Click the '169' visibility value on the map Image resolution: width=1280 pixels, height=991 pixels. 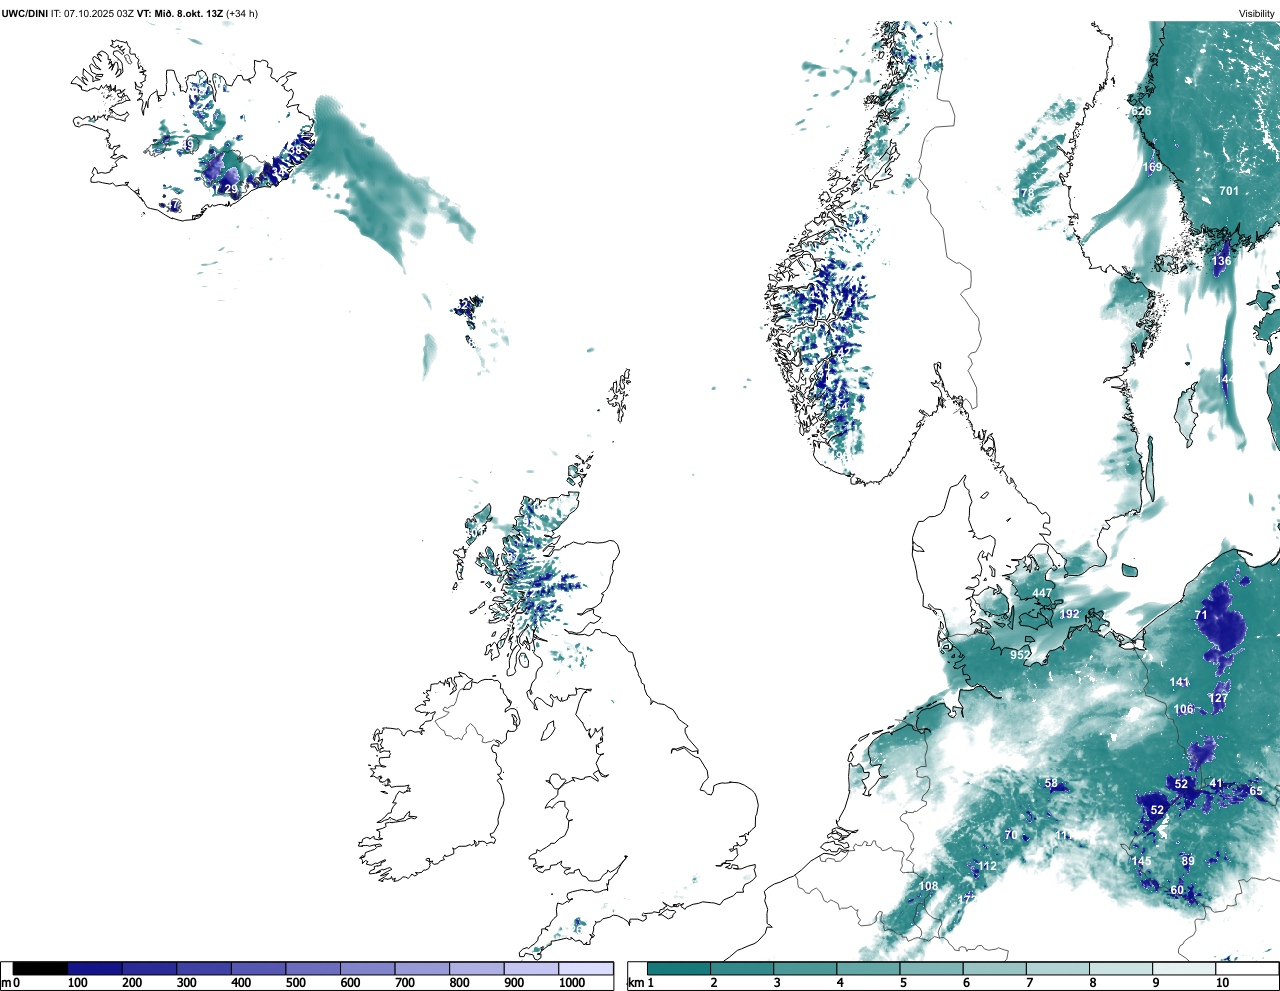pyautogui.click(x=1153, y=167)
